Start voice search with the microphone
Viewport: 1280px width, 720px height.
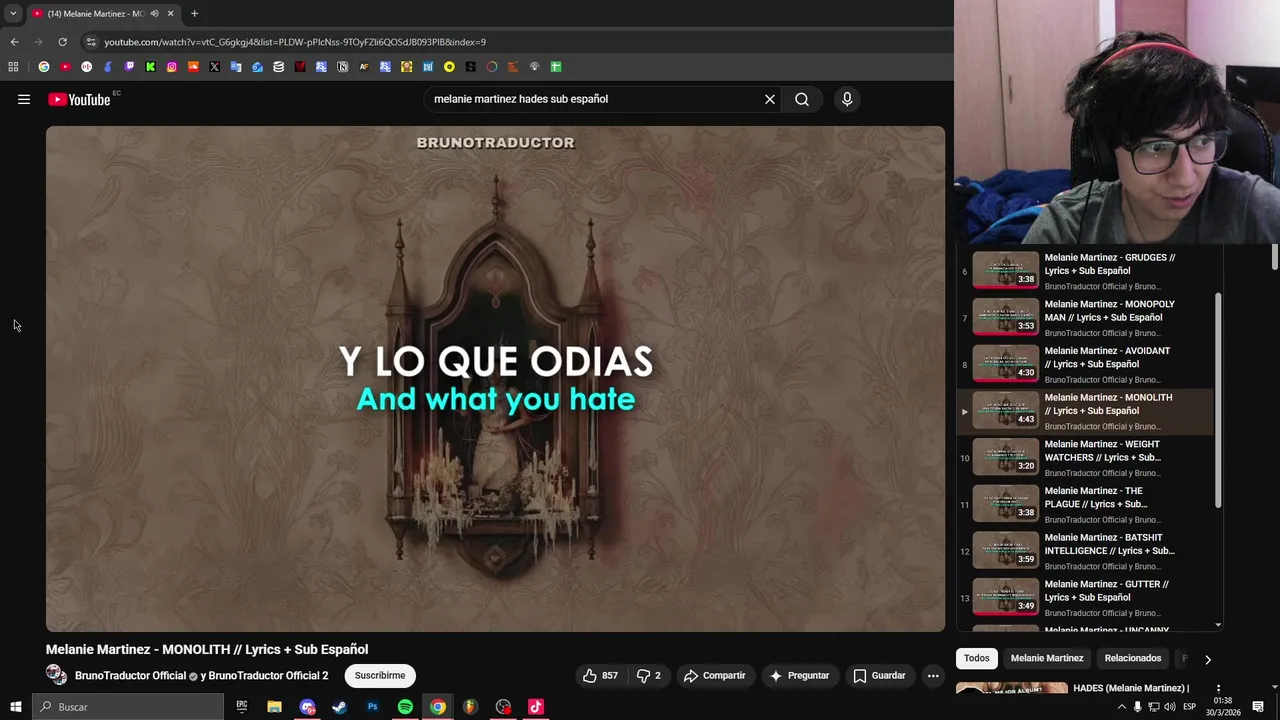[847, 99]
